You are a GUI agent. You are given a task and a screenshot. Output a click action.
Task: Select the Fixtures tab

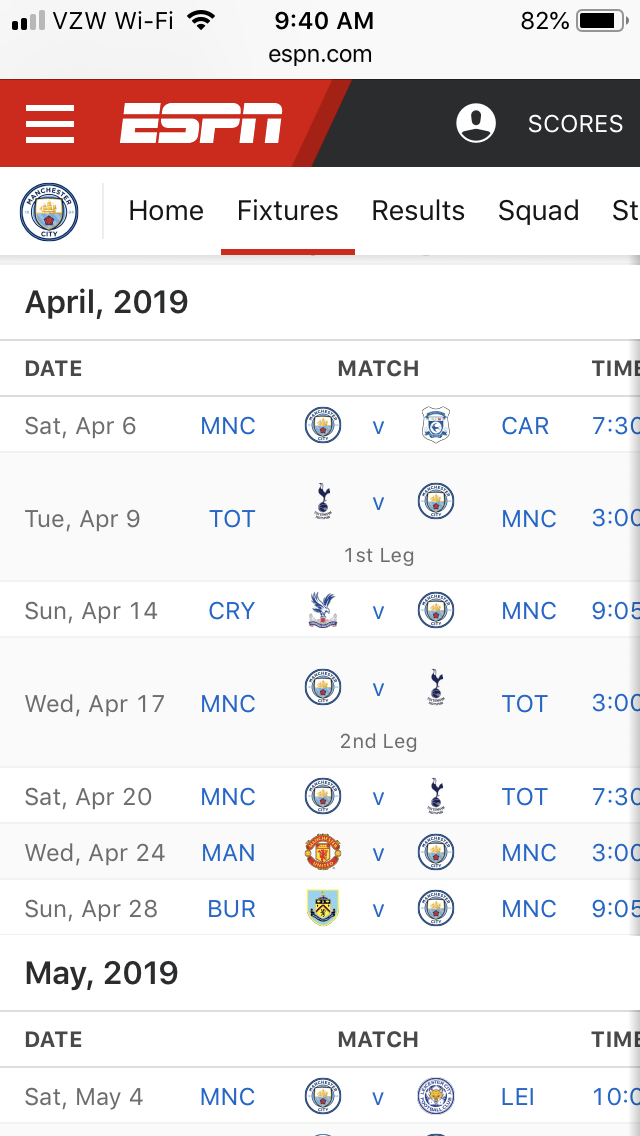click(x=288, y=211)
